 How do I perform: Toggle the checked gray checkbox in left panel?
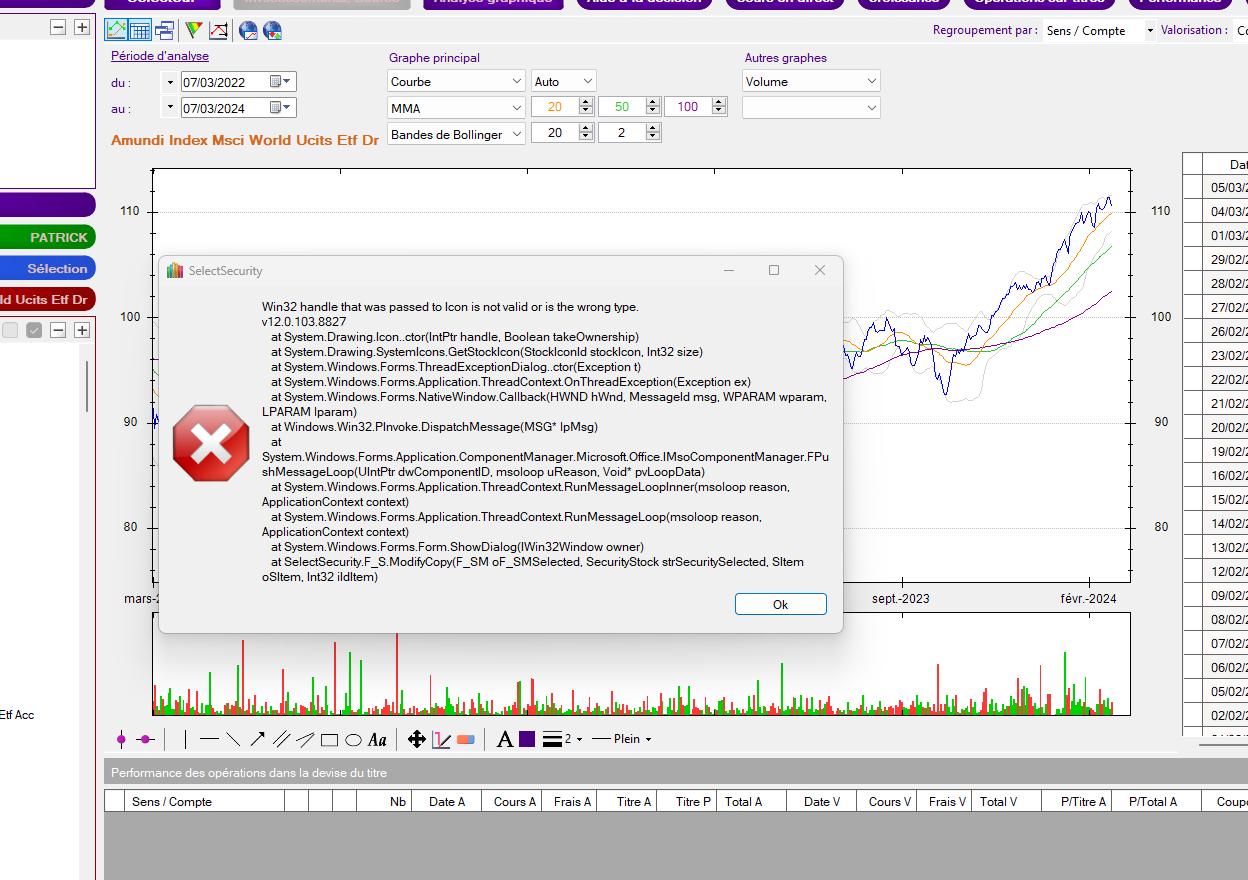[x=34, y=330]
